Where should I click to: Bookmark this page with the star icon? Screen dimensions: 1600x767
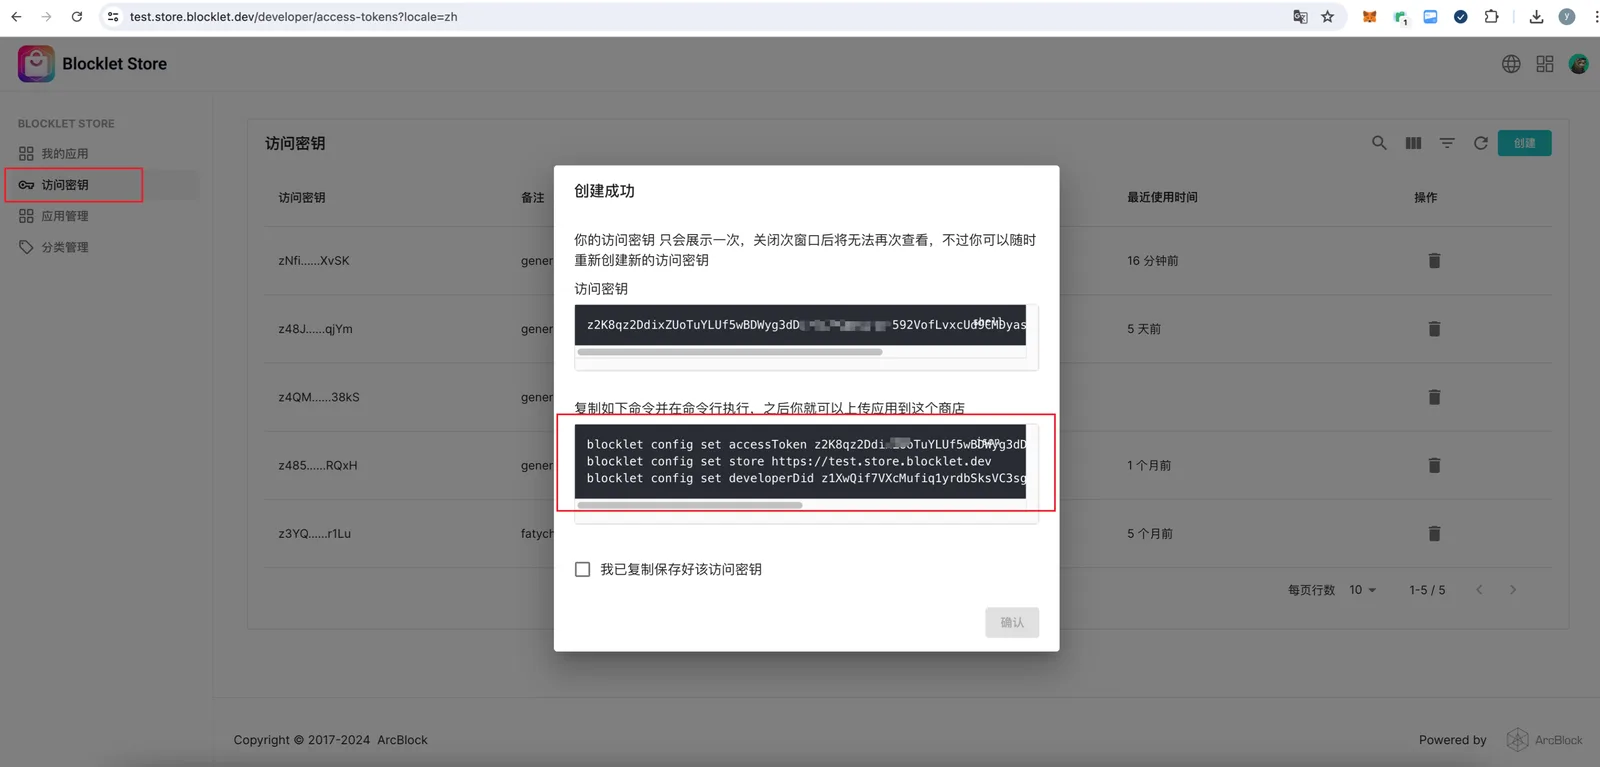[1328, 17]
